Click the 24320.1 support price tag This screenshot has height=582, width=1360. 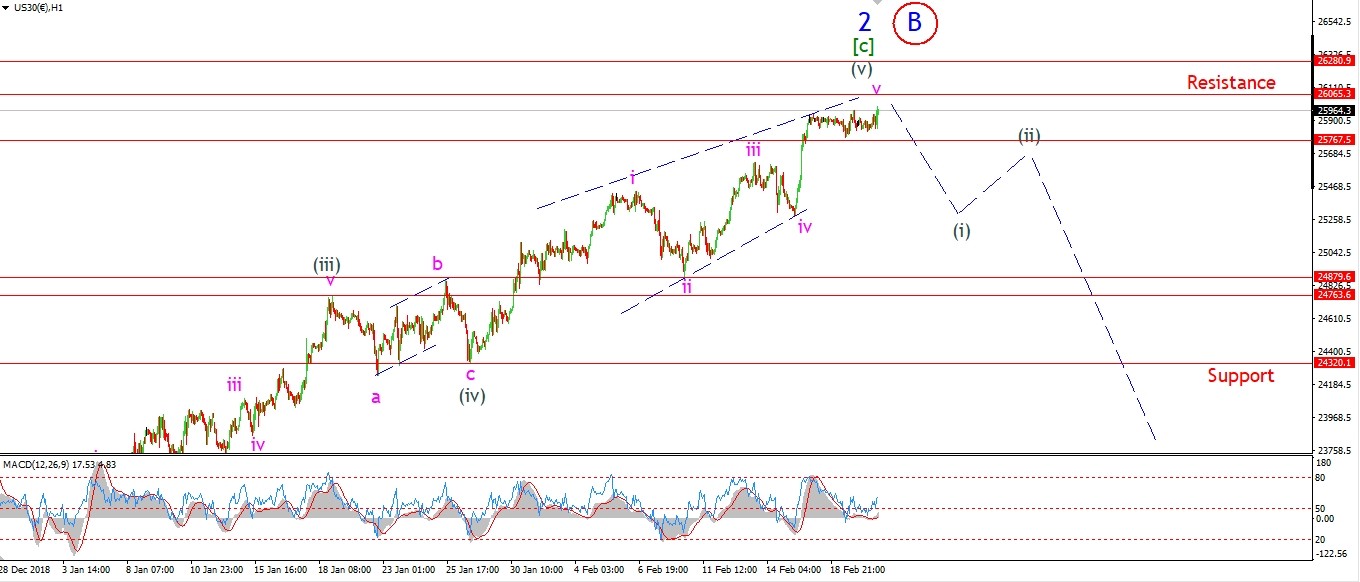coord(1335,364)
